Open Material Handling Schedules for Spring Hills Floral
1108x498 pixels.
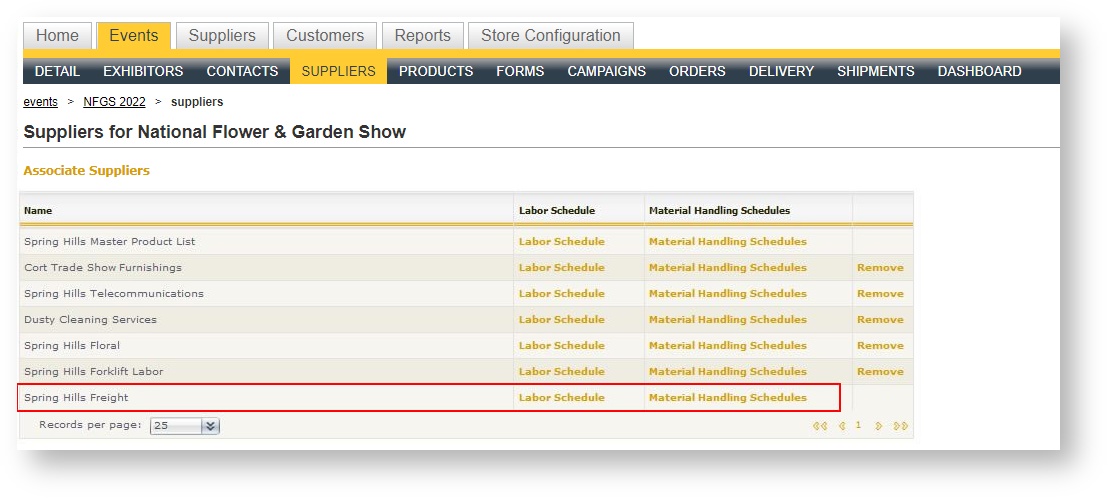pos(727,346)
